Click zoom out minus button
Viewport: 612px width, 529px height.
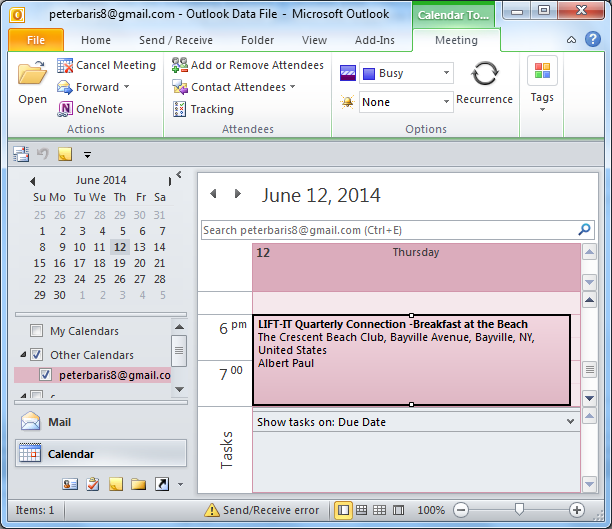(x=461, y=510)
